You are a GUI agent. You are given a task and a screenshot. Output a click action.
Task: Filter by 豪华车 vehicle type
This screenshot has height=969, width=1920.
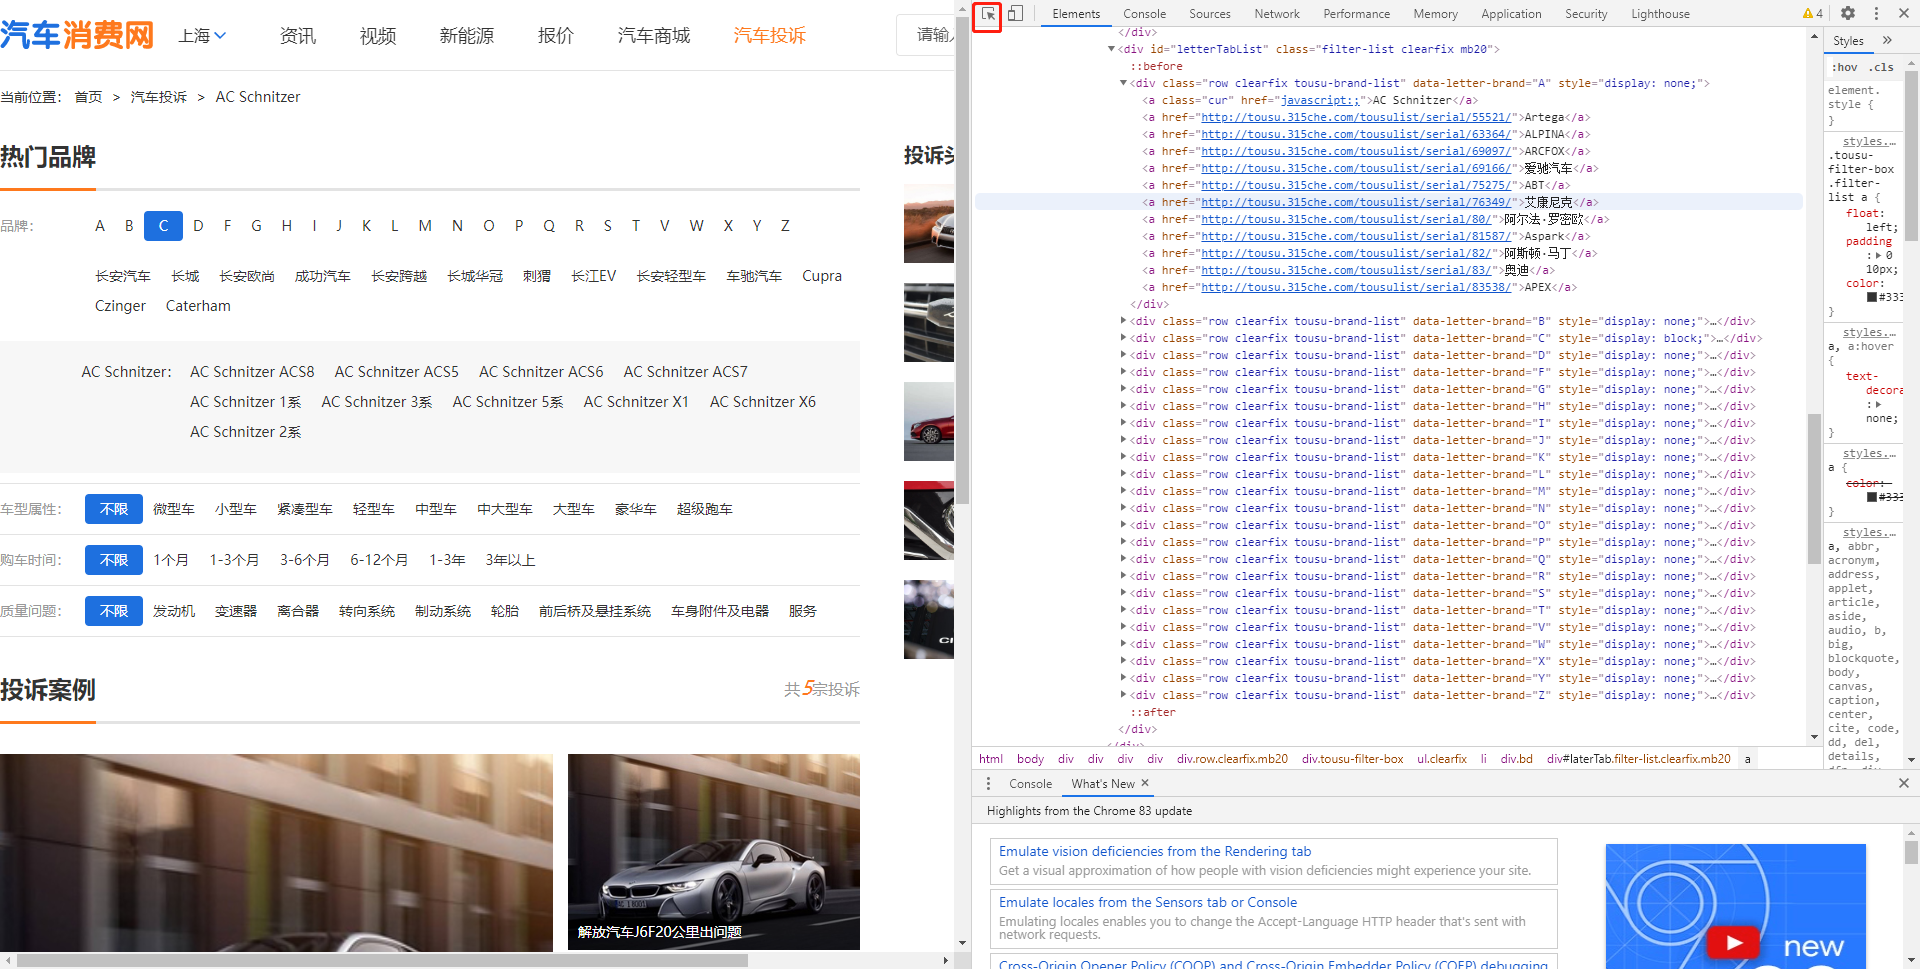636,509
